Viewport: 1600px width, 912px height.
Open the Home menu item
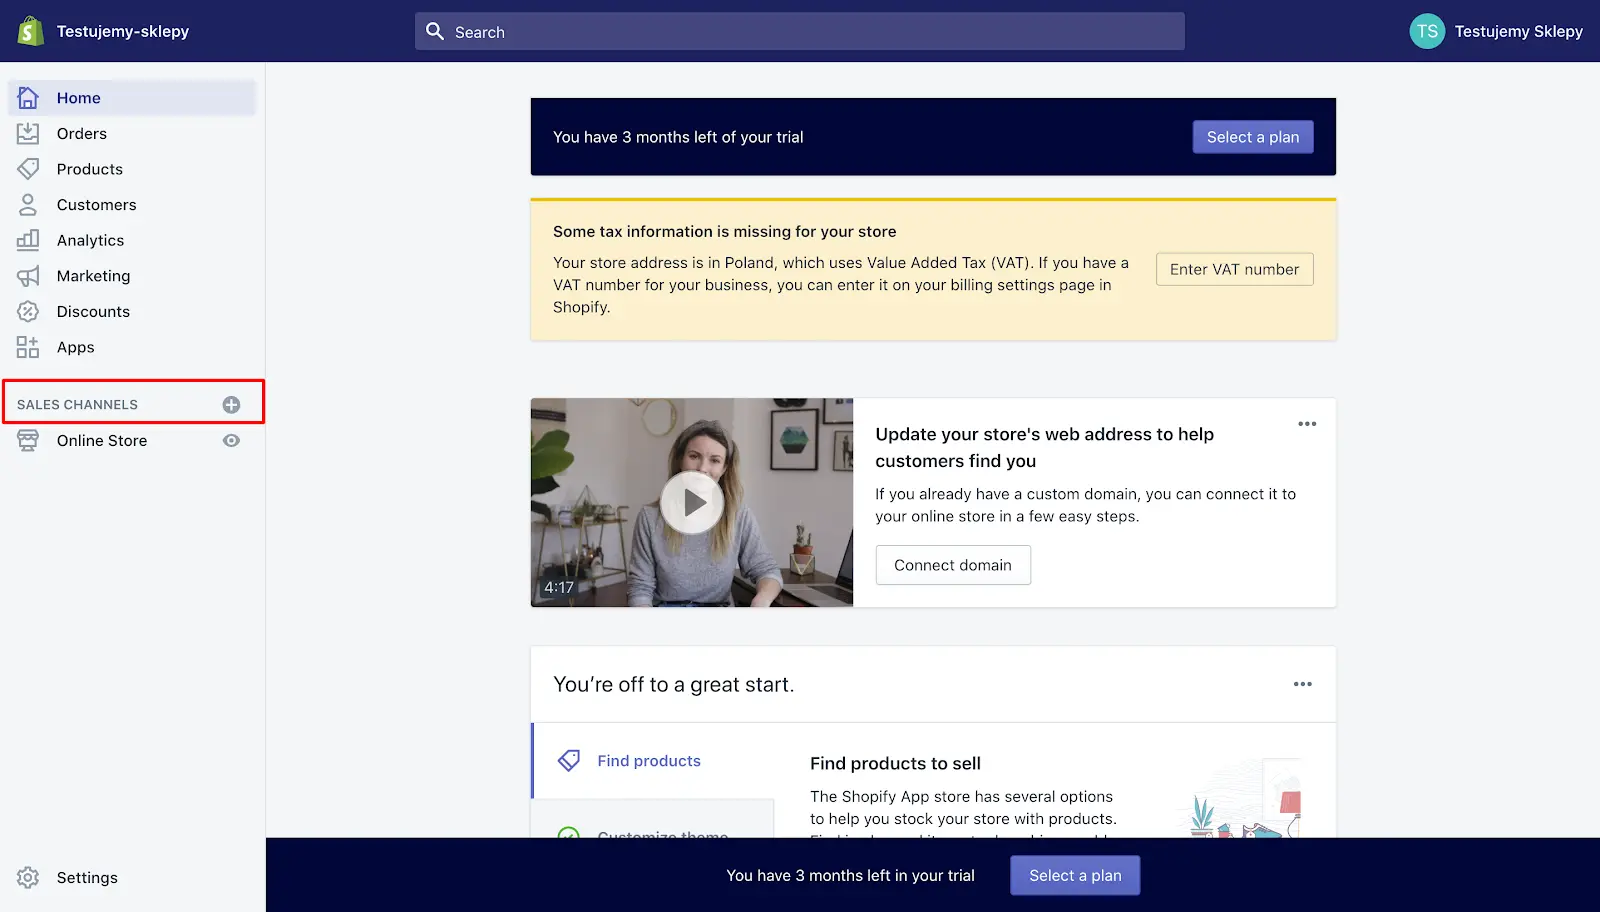coord(132,98)
